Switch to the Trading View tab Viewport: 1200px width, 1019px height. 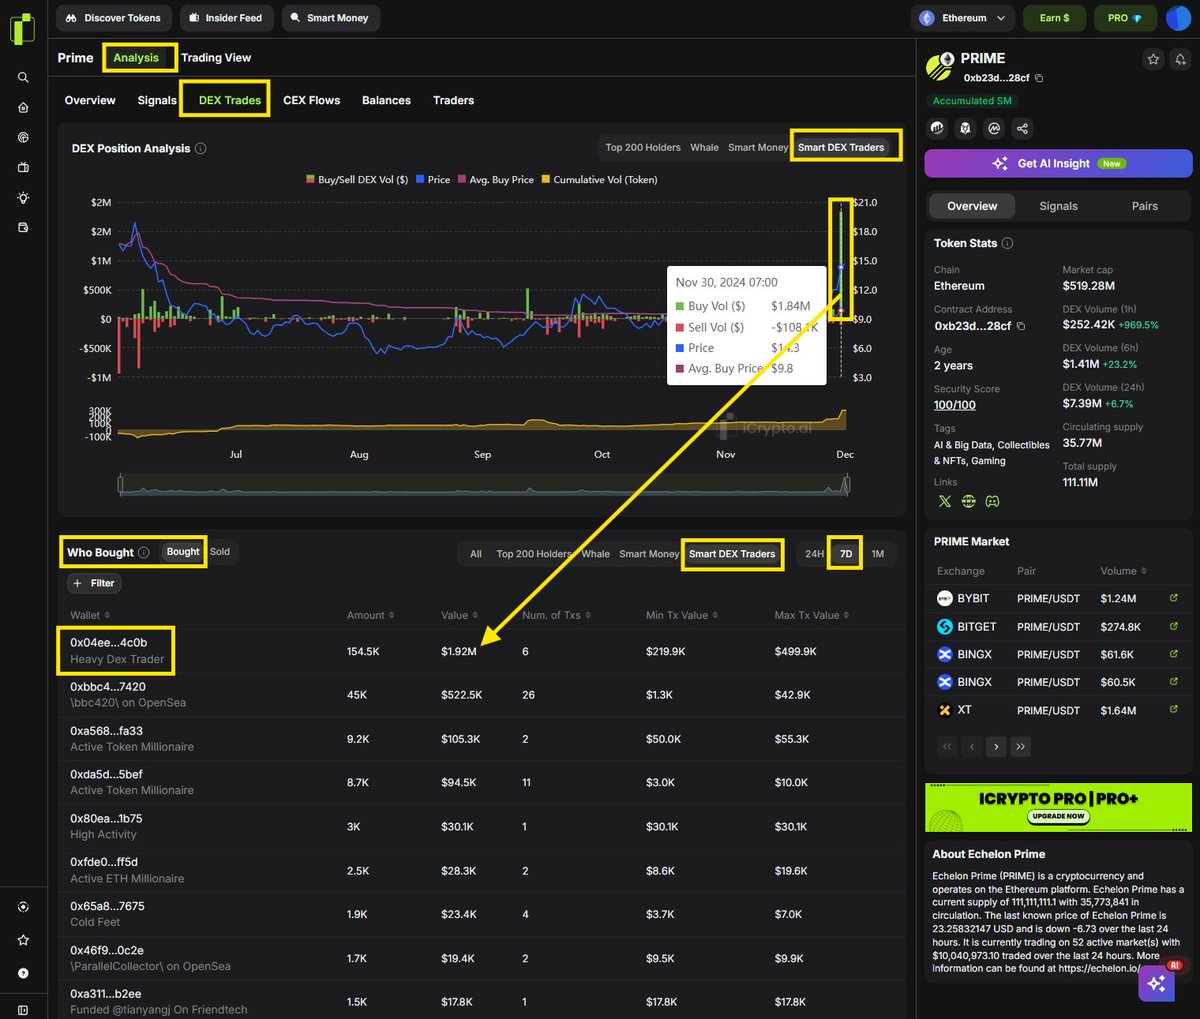click(x=216, y=58)
